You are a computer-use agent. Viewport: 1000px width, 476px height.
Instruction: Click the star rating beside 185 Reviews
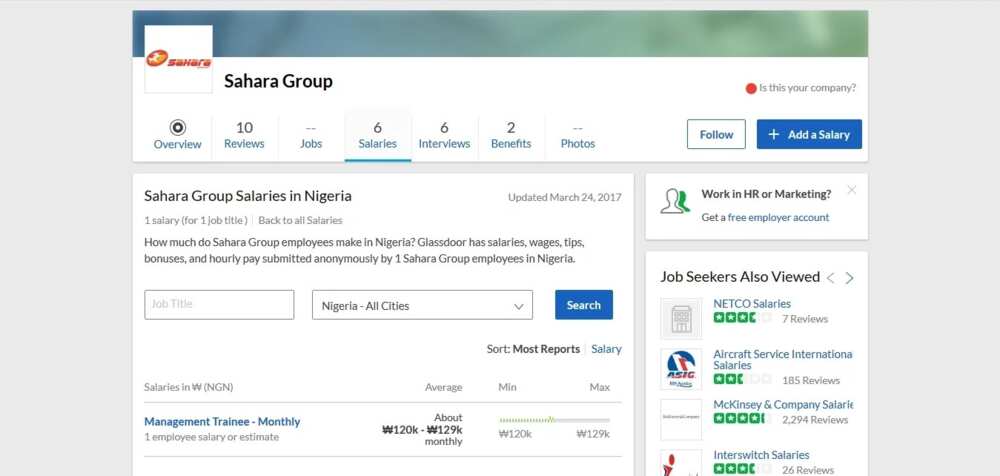(x=742, y=380)
